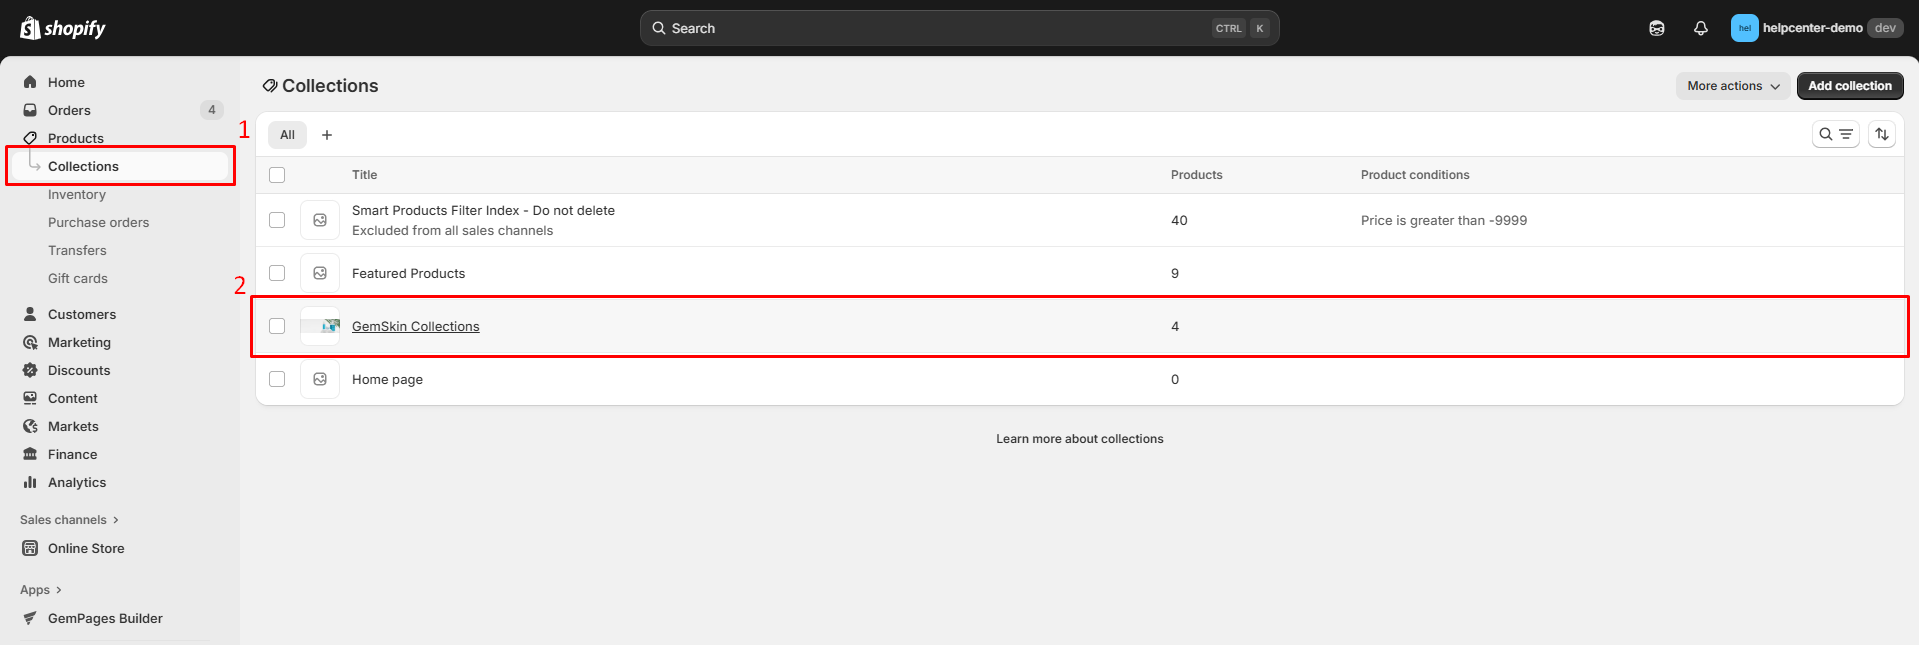Click the Finance bank icon
The height and width of the screenshot is (645, 1919).
[30, 454]
